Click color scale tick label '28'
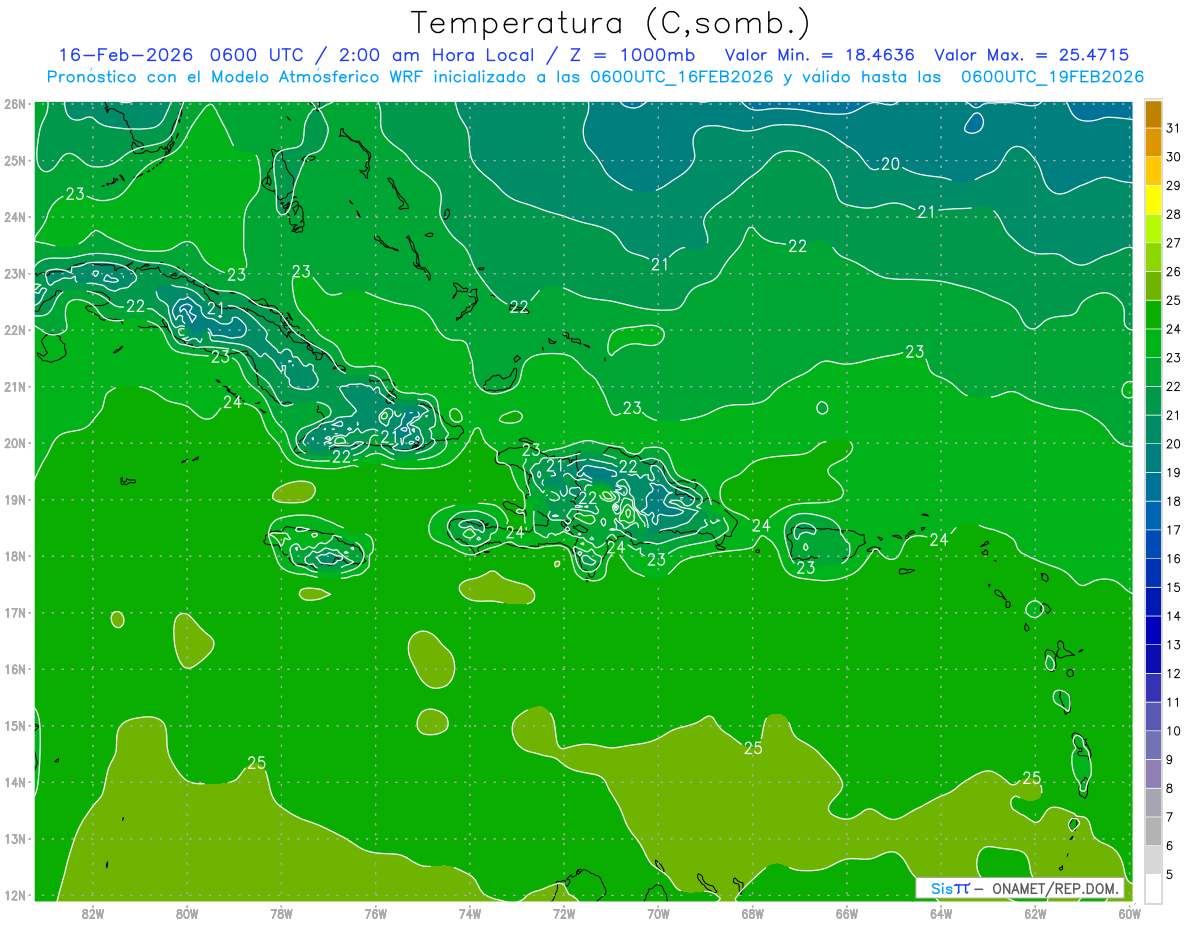The width and height of the screenshot is (1200, 927). pos(1173,214)
